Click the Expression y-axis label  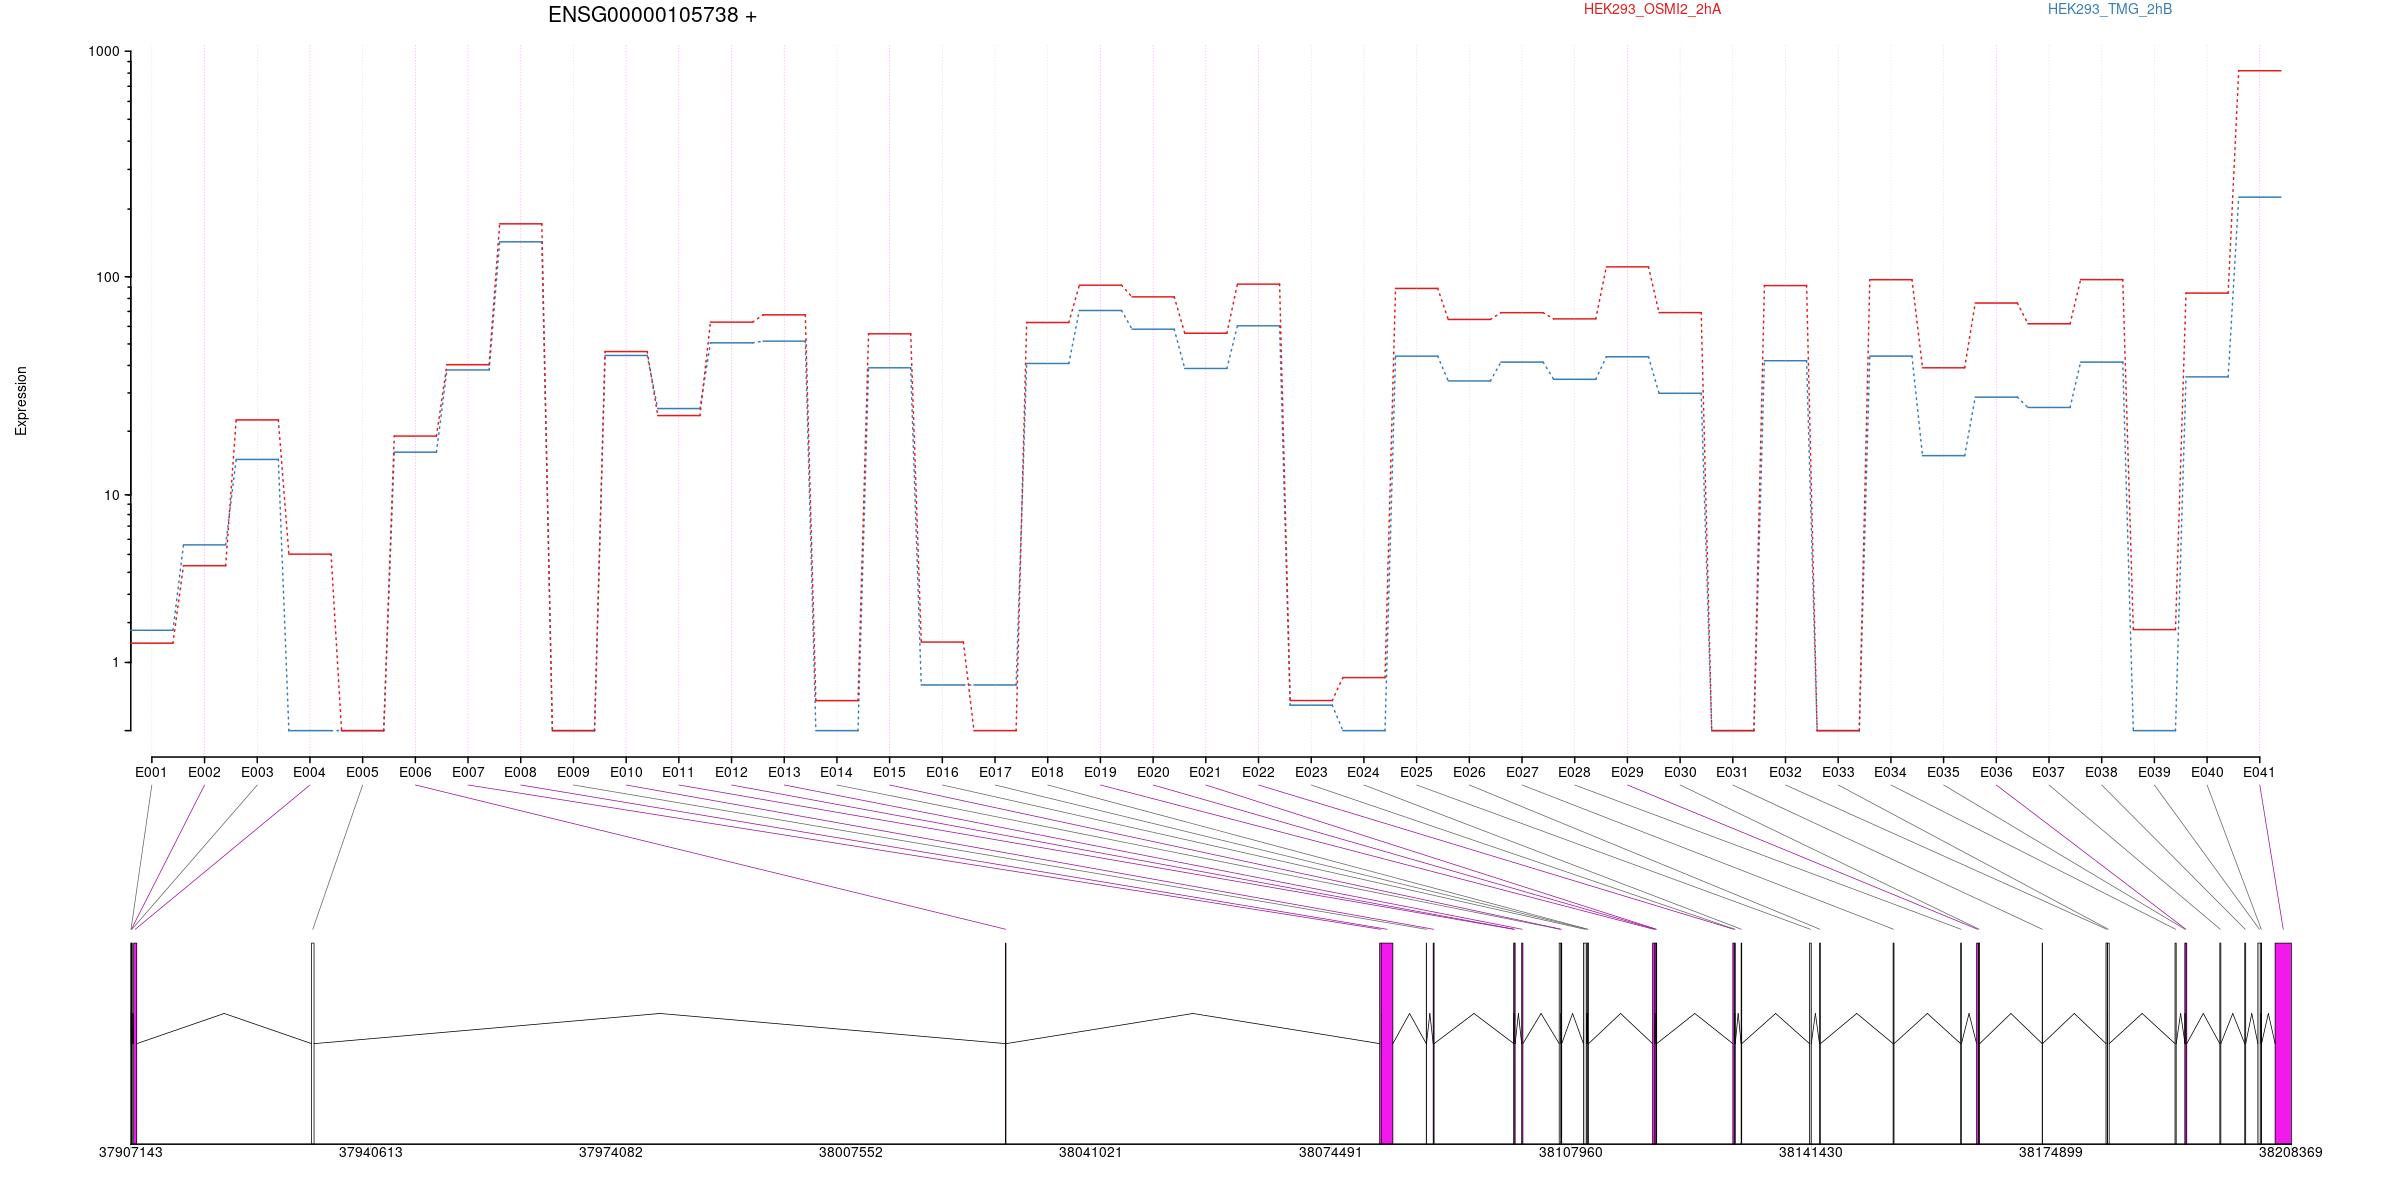21,400
